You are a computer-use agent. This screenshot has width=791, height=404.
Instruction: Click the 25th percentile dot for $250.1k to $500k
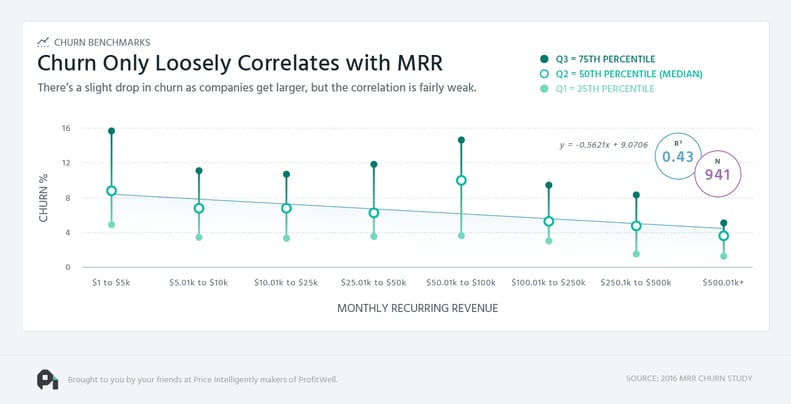[636, 254]
